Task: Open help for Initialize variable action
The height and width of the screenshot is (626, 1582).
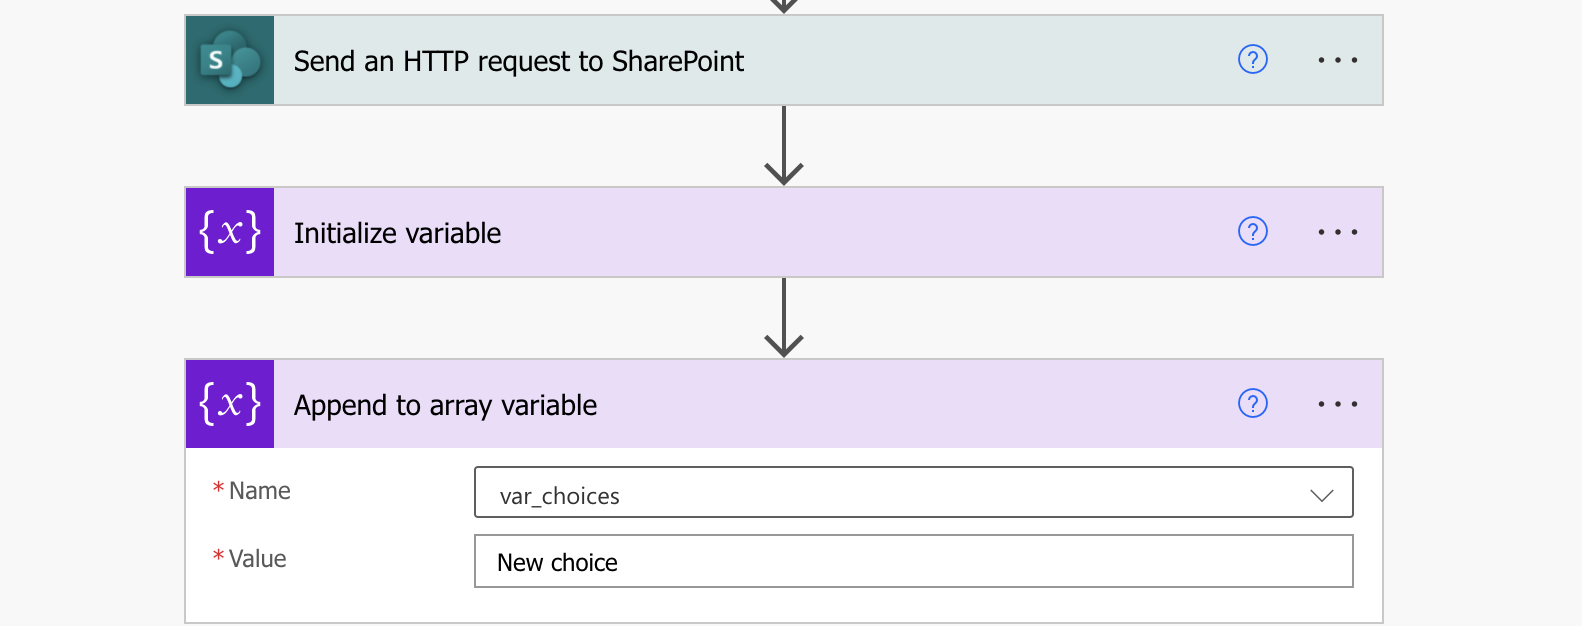Action: pos(1253,232)
